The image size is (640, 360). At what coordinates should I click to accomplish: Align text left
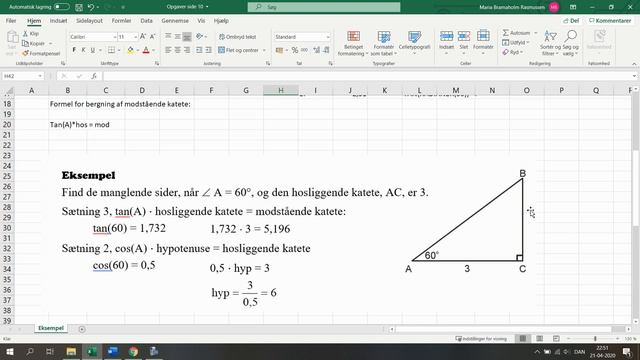168,50
